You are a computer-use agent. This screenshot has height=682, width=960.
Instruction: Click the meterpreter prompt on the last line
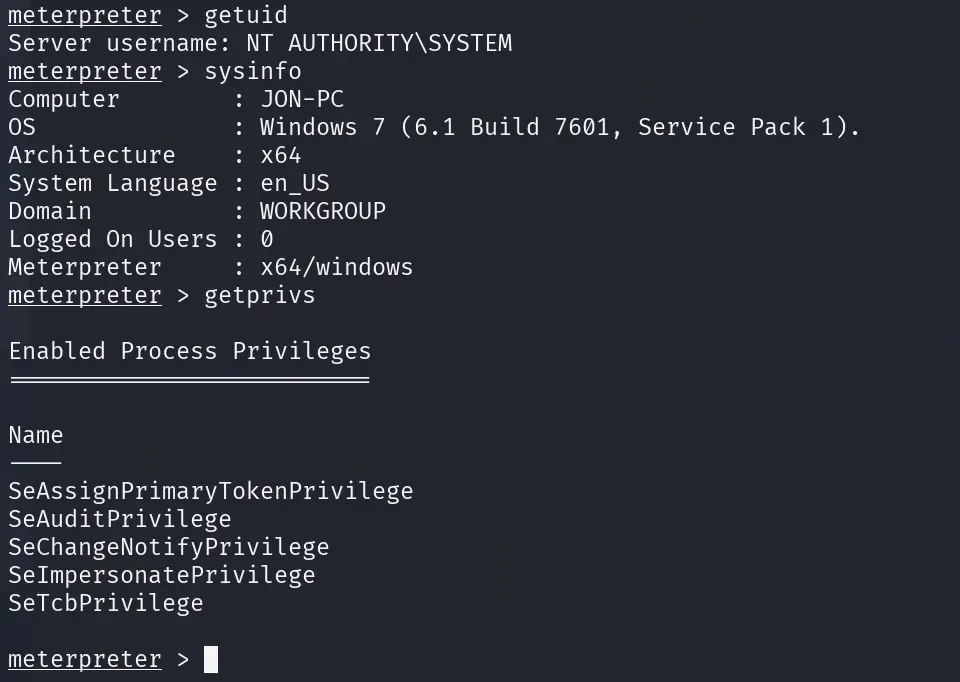coord(85,660)
